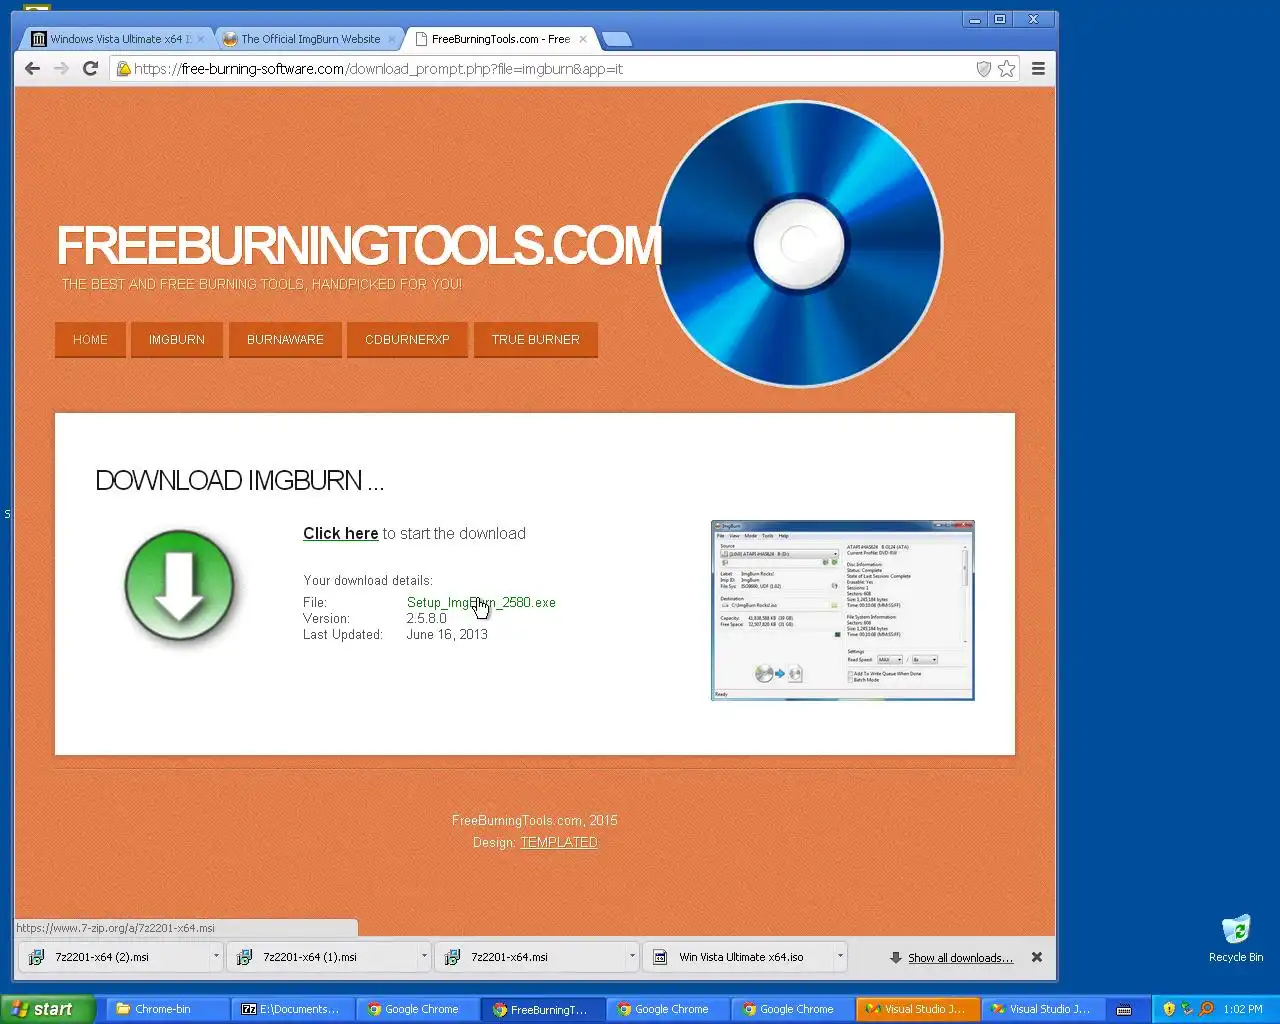This screenshot has height=1024, width=1280.
Task: Close the Official ImgBurn Website tab
Action: click(392, 39)
